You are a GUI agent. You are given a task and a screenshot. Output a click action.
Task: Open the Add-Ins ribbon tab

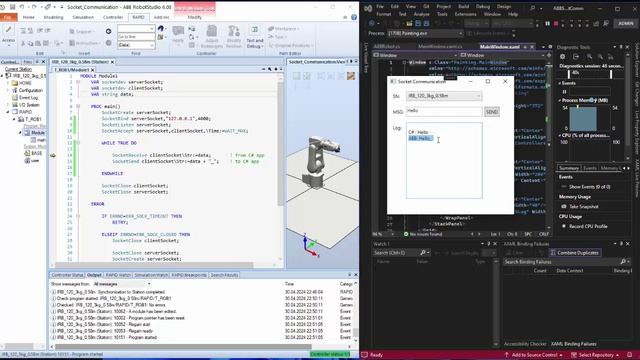161,17
